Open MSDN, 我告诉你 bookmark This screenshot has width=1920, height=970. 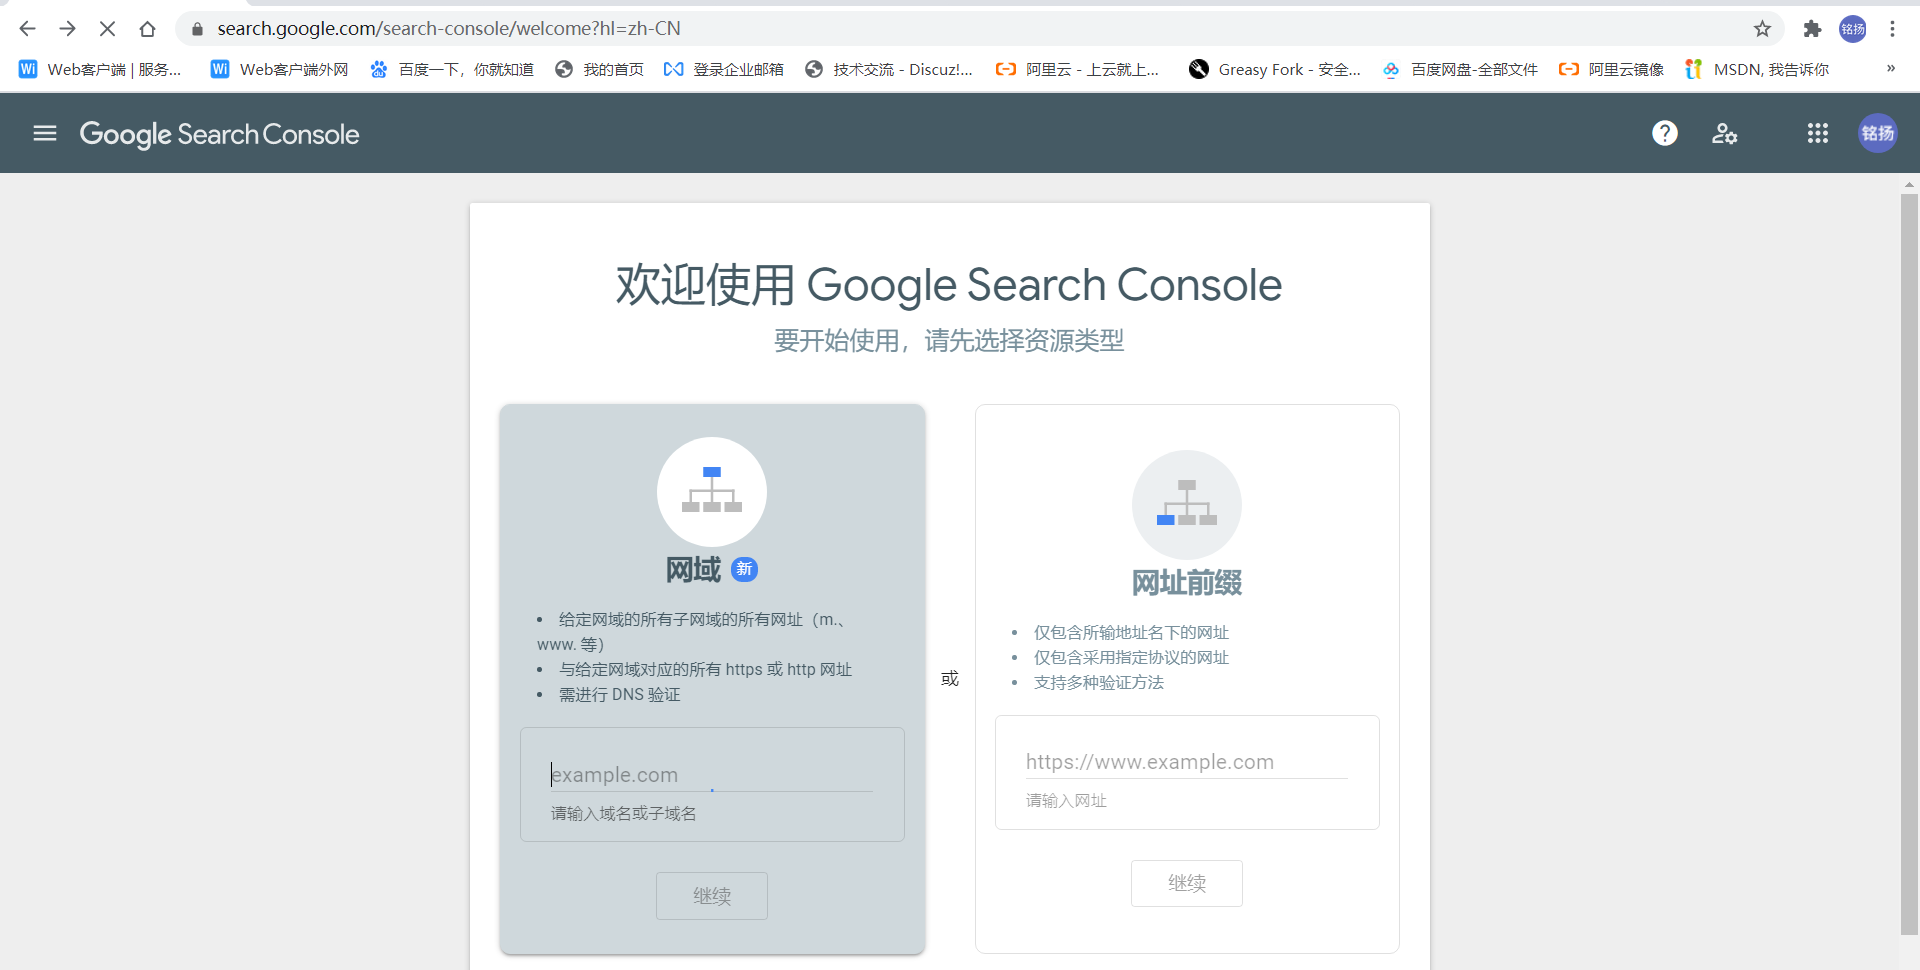pos(1757,69)
